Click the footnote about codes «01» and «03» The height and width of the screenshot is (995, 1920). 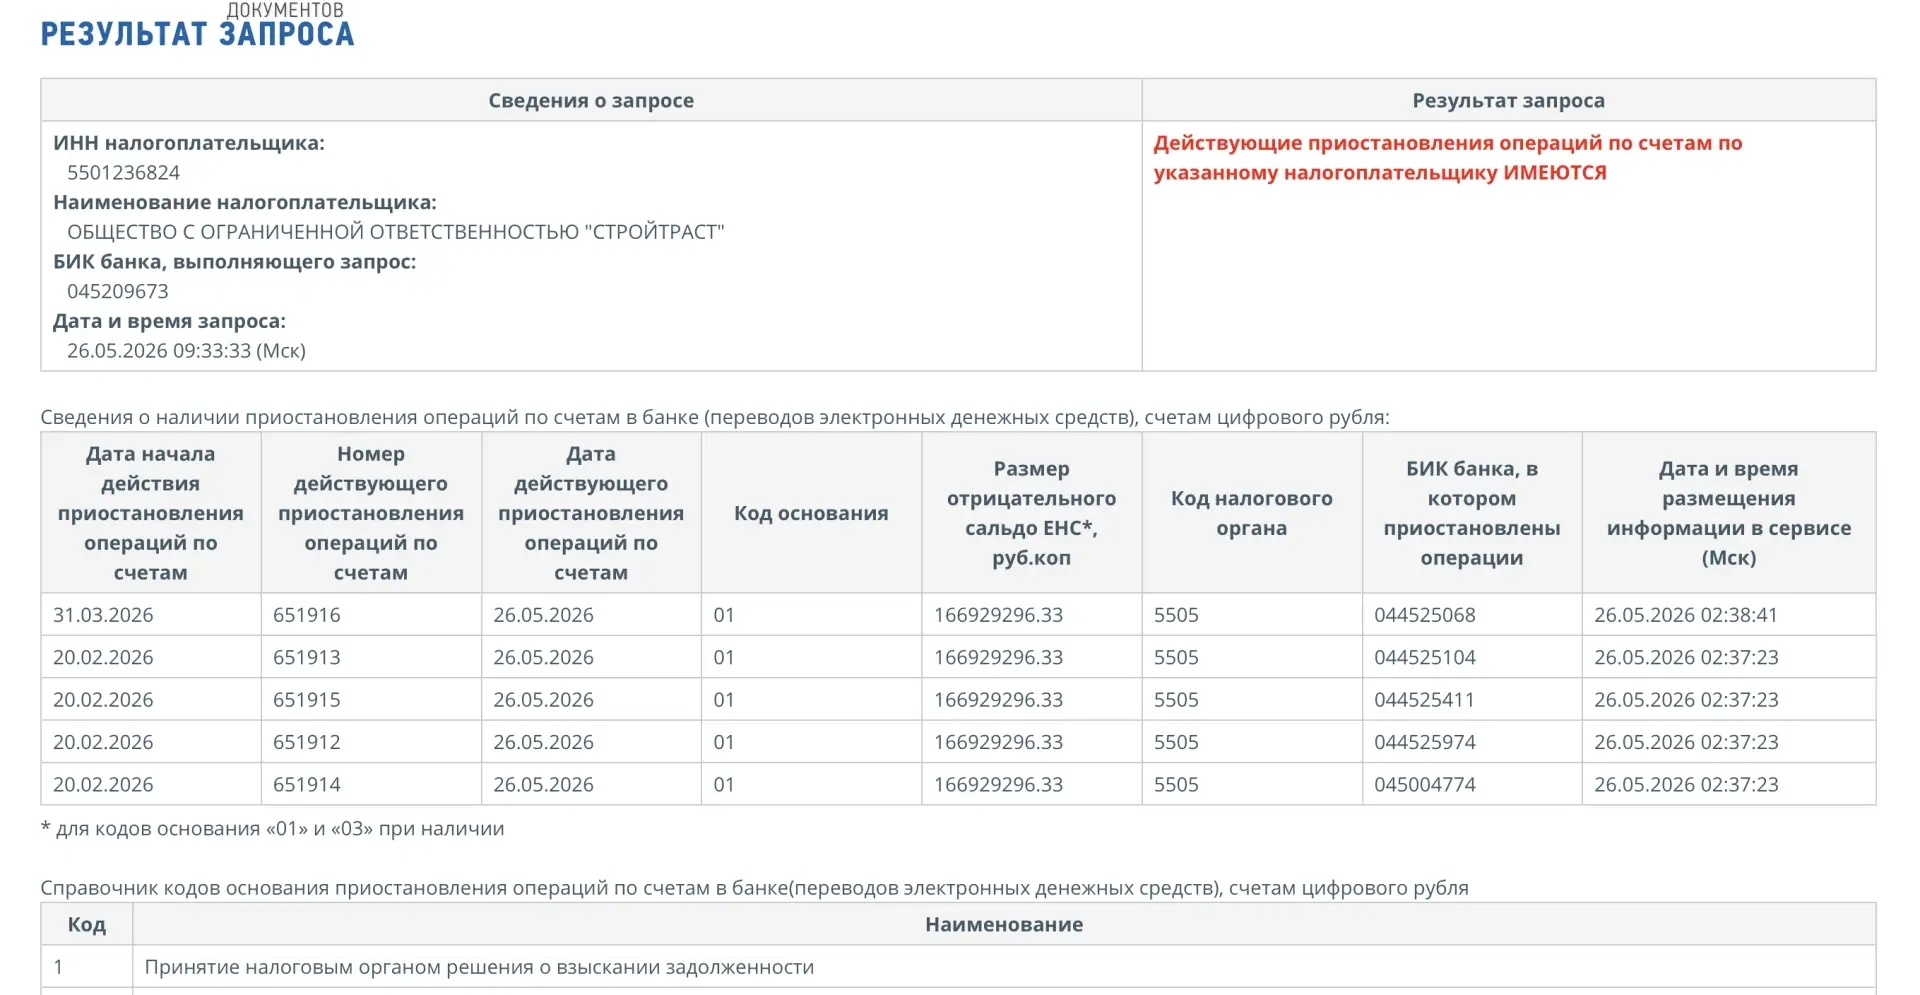(x=272, y=829)
